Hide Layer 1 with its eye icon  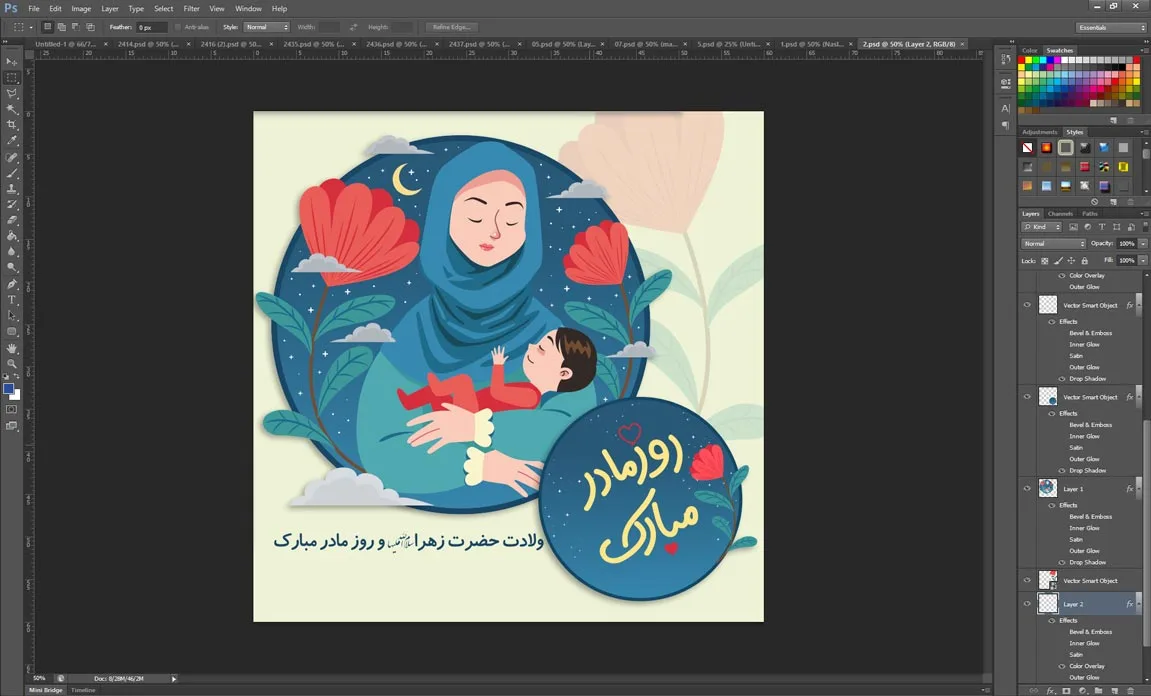coord(1027,489)
